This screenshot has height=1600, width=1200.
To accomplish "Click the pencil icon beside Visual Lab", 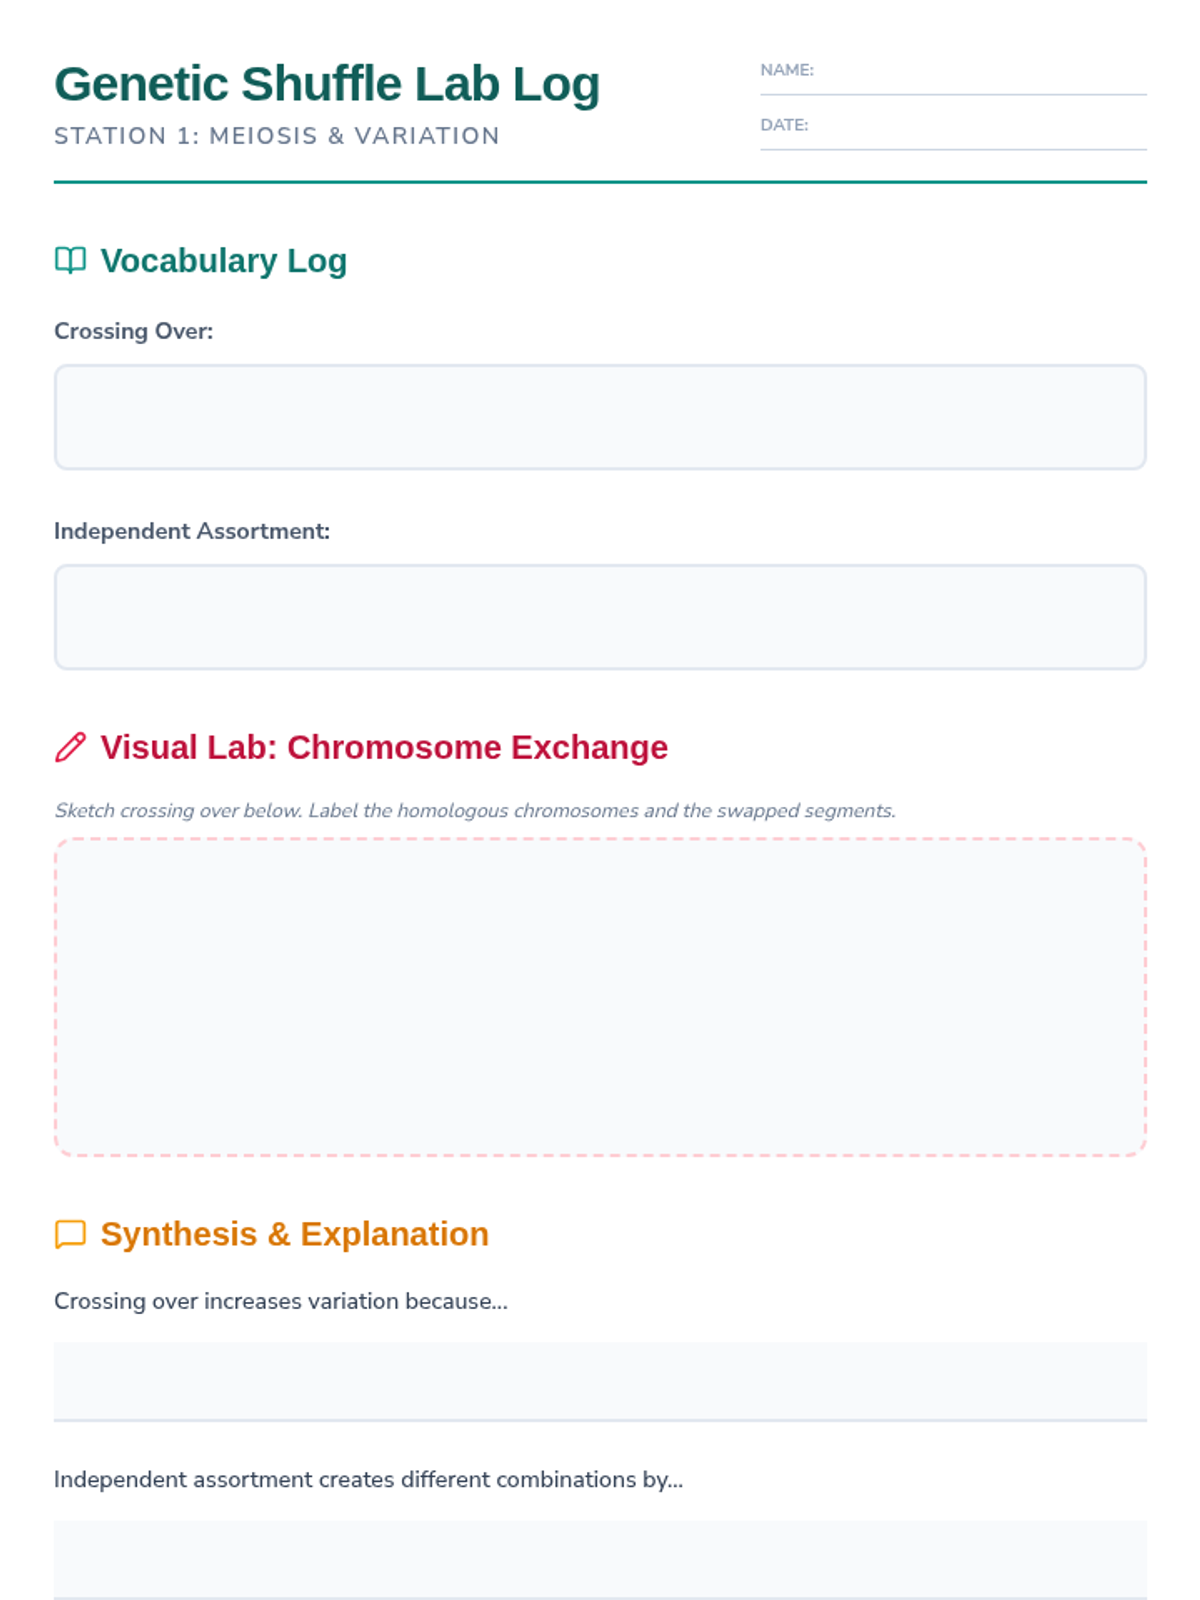I will click(x=70, y=747).
